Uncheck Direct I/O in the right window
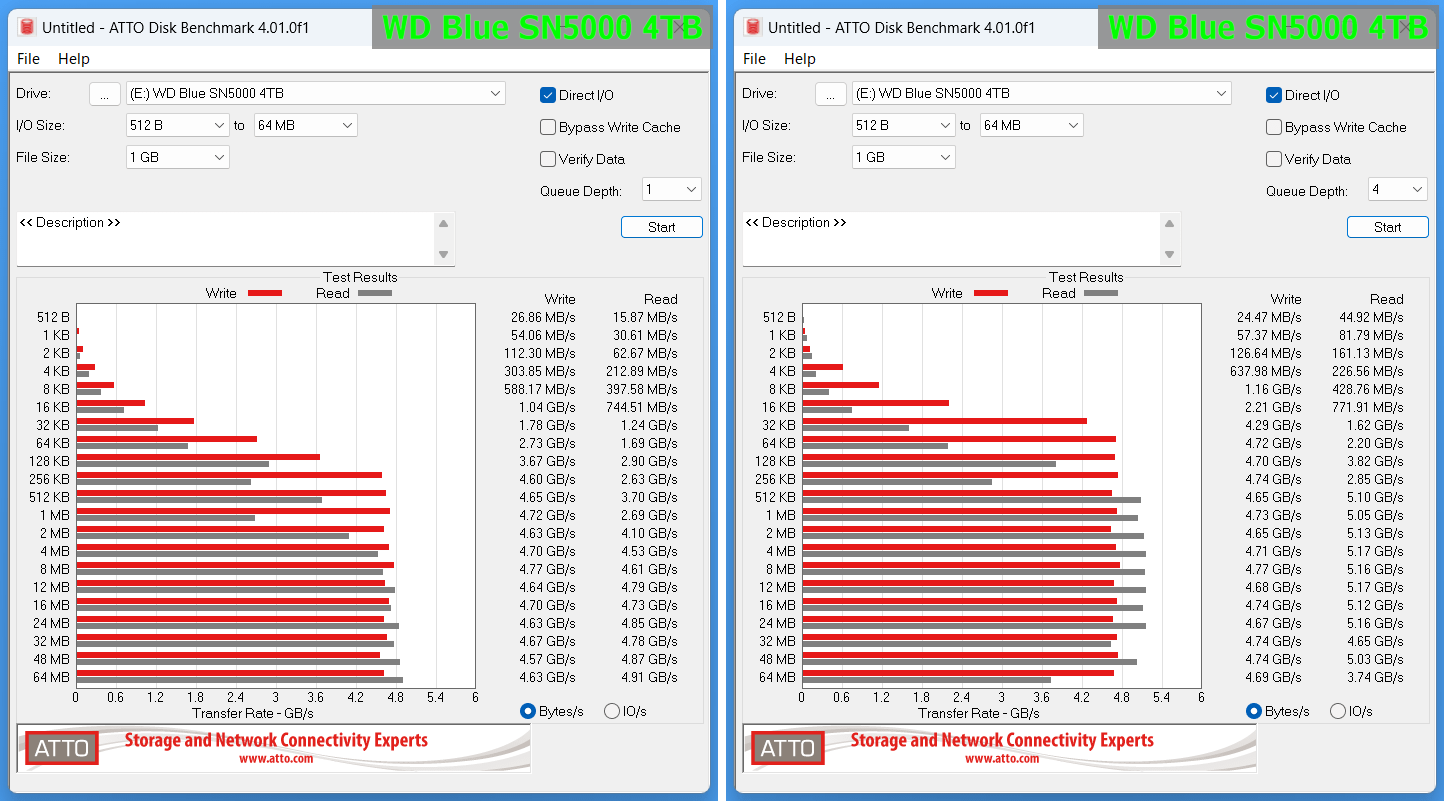Viewport: 1444px width, 801px height. [x=1274, y=95]
